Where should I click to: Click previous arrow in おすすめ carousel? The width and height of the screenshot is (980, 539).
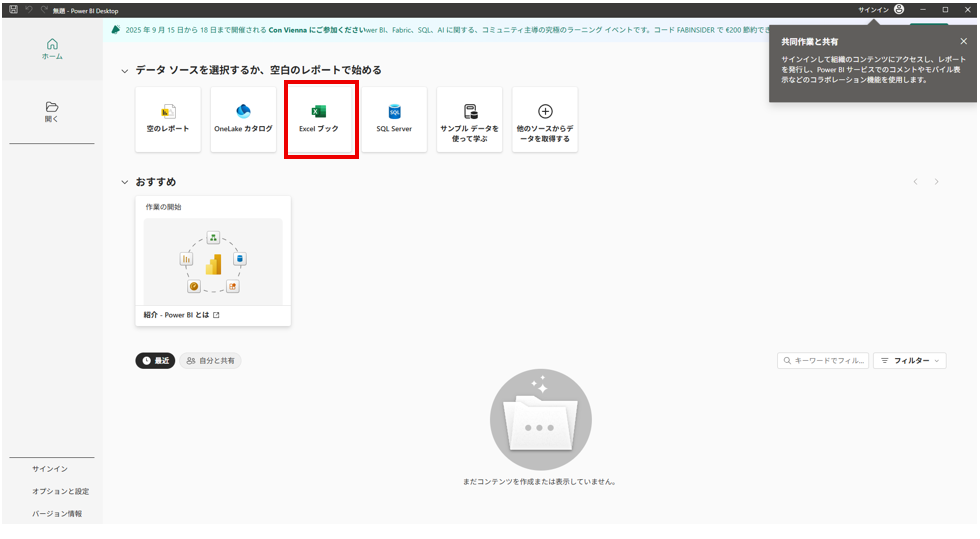tap(916, 182)
